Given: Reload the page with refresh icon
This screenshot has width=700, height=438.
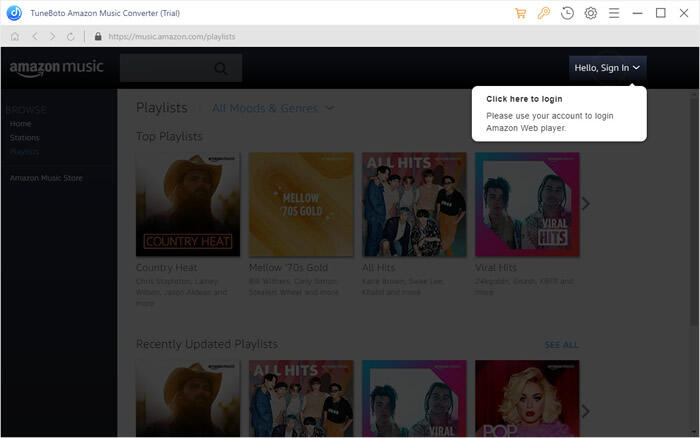Looking at the screenshot, I should (71, 37).
